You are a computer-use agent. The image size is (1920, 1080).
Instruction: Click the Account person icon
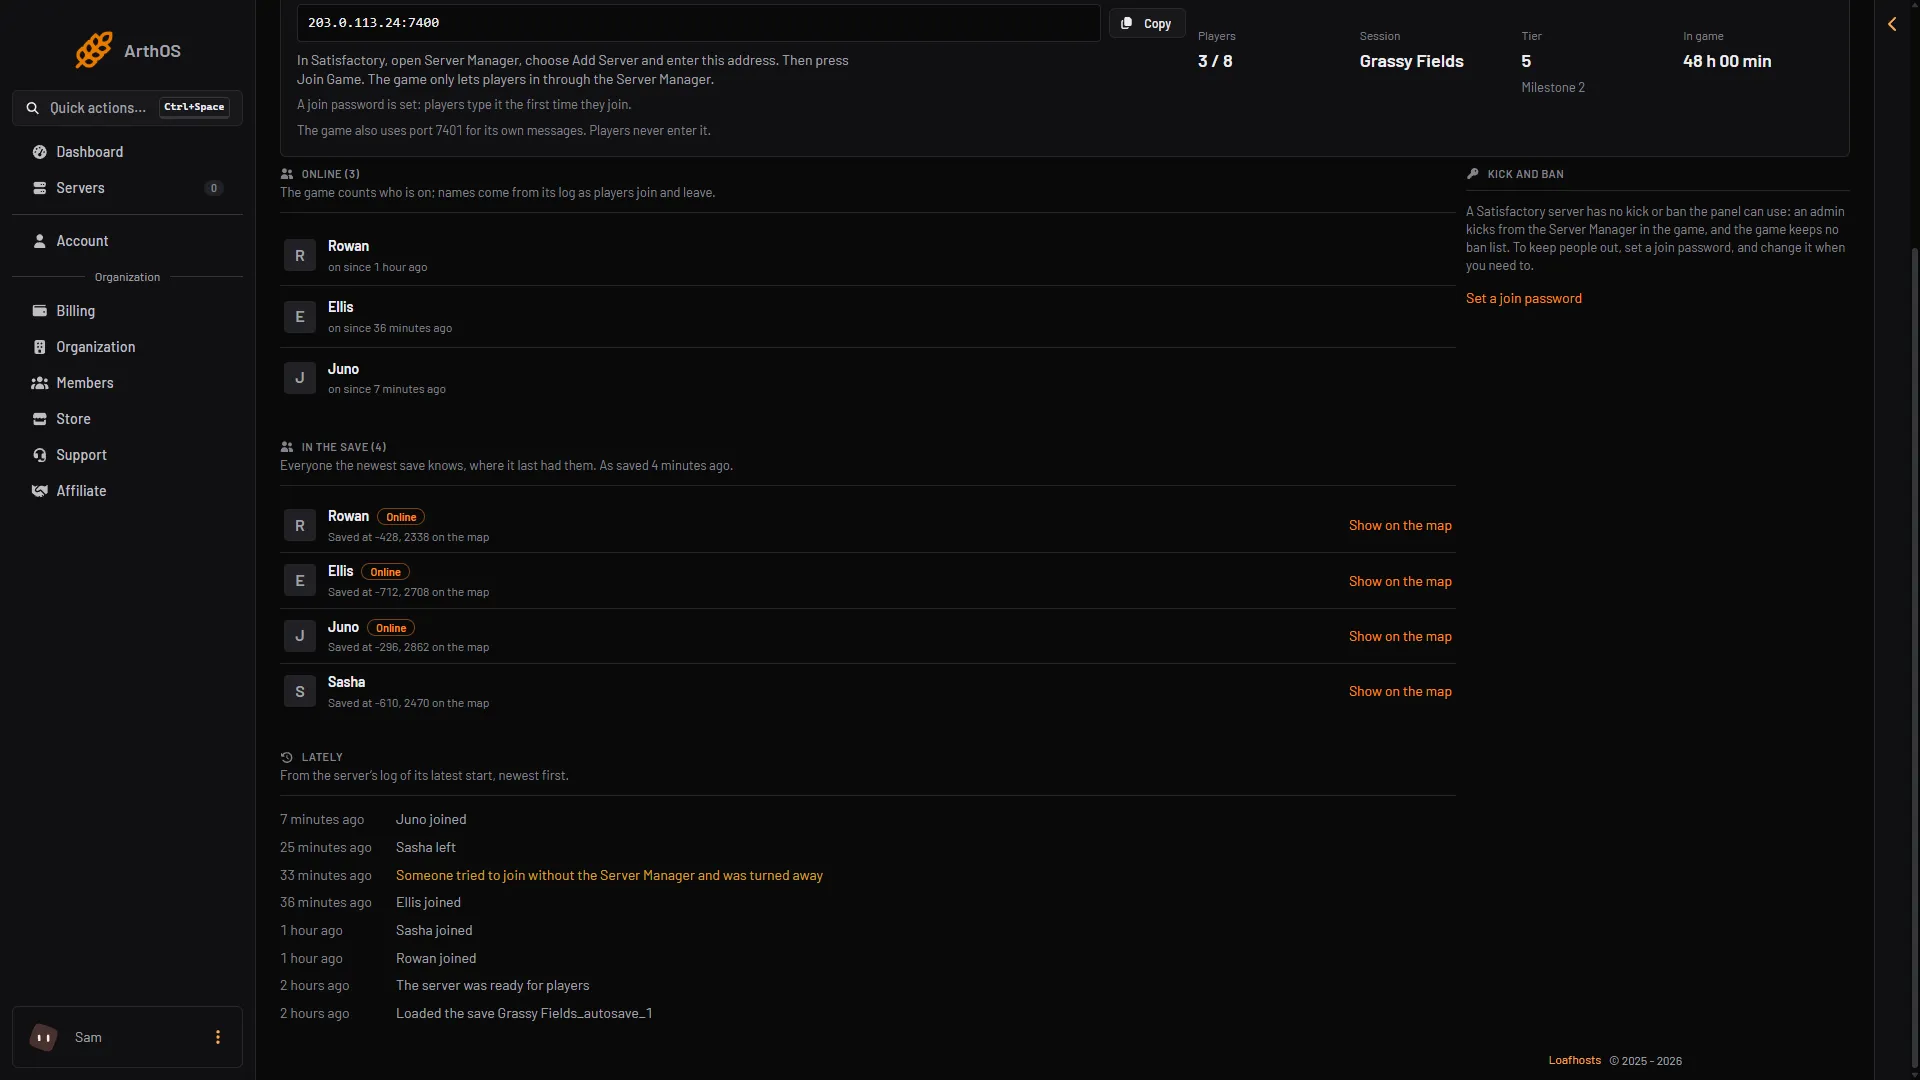40,241
